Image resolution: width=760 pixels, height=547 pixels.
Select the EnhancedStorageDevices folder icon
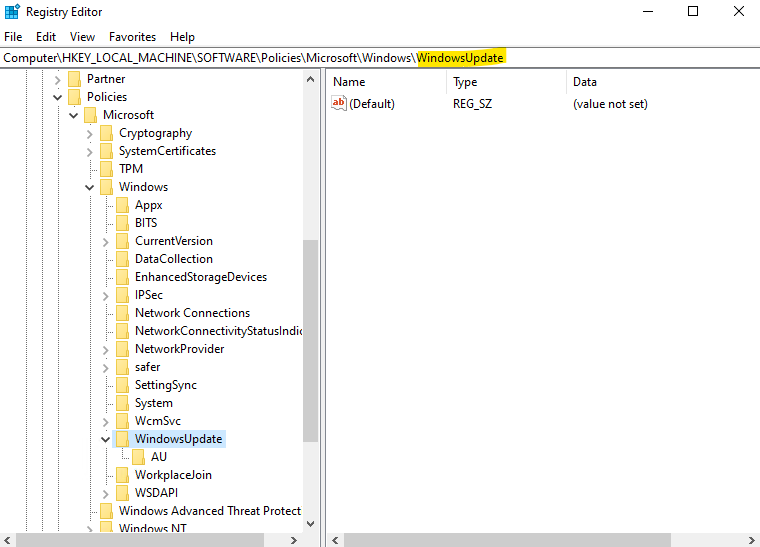point(122,277)
